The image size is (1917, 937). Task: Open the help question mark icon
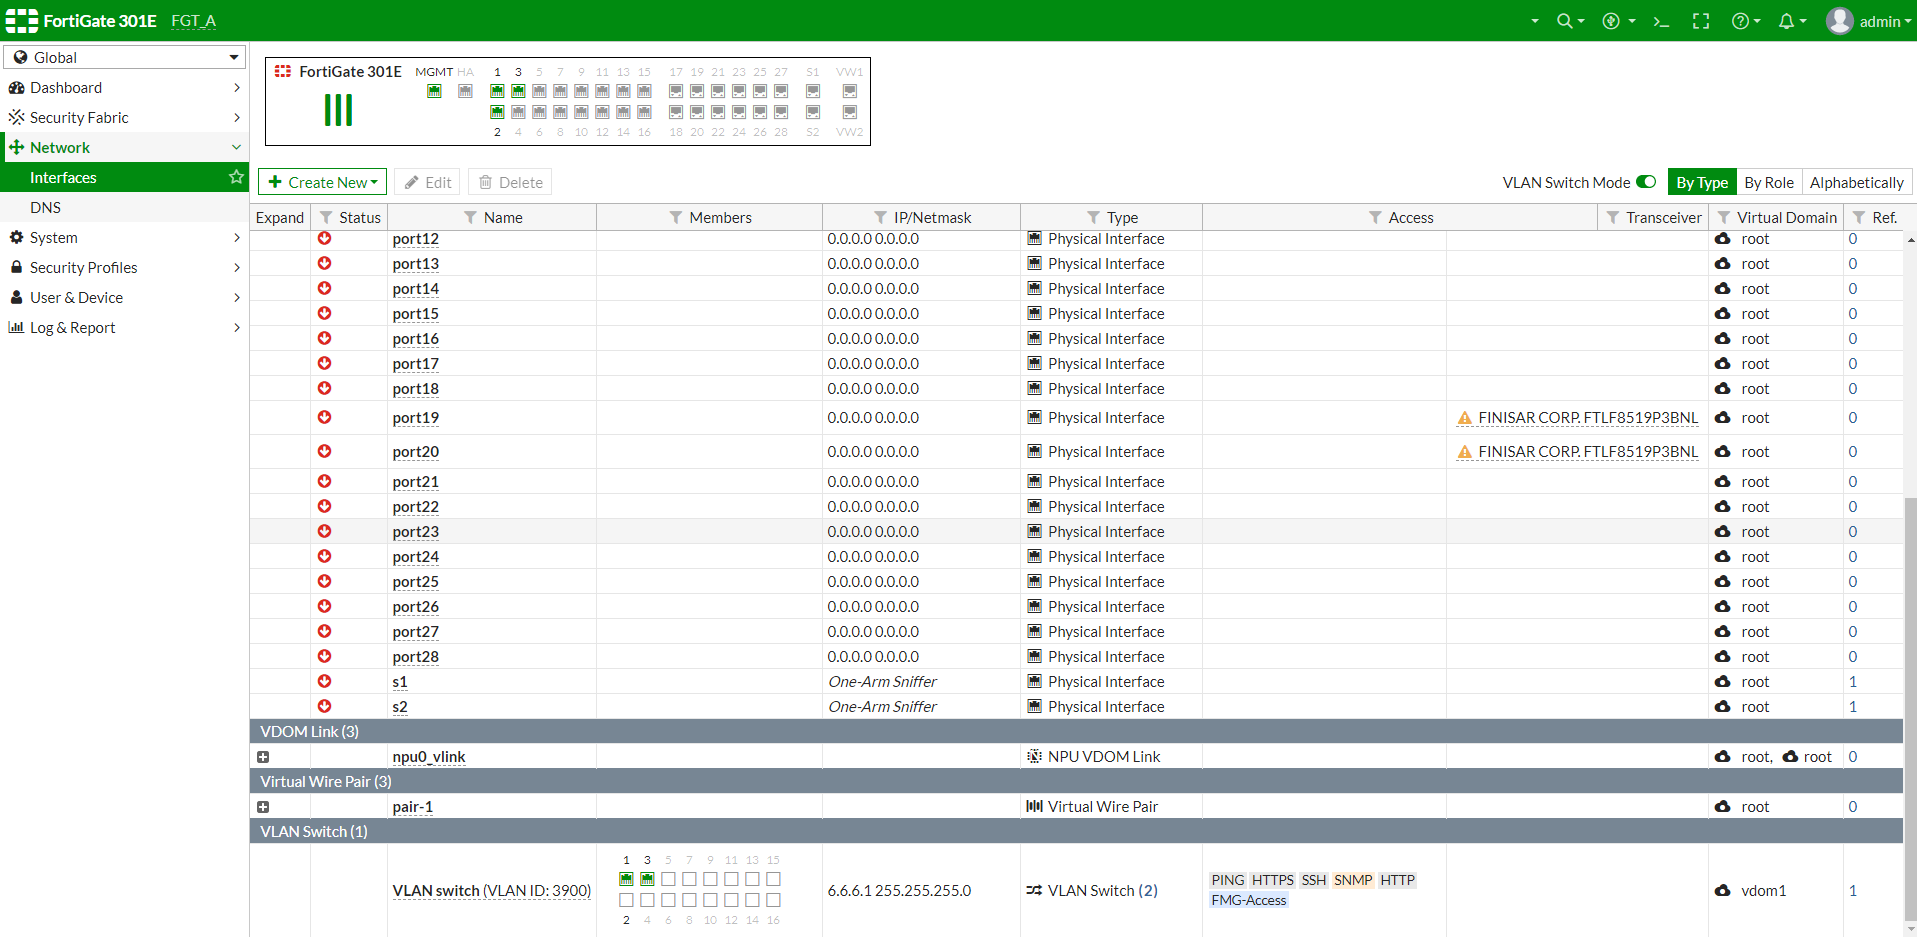click(x=1740, y=21)
